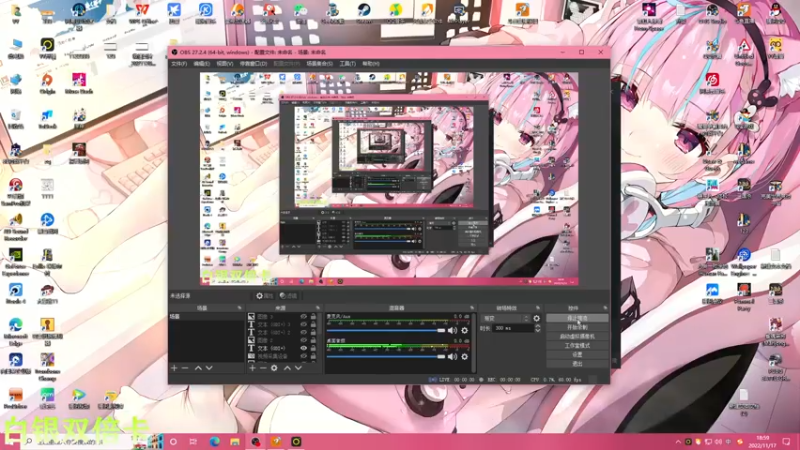Move scene down in scenes list
This screenshot has width=800, height=450.
tap(209, 368)
